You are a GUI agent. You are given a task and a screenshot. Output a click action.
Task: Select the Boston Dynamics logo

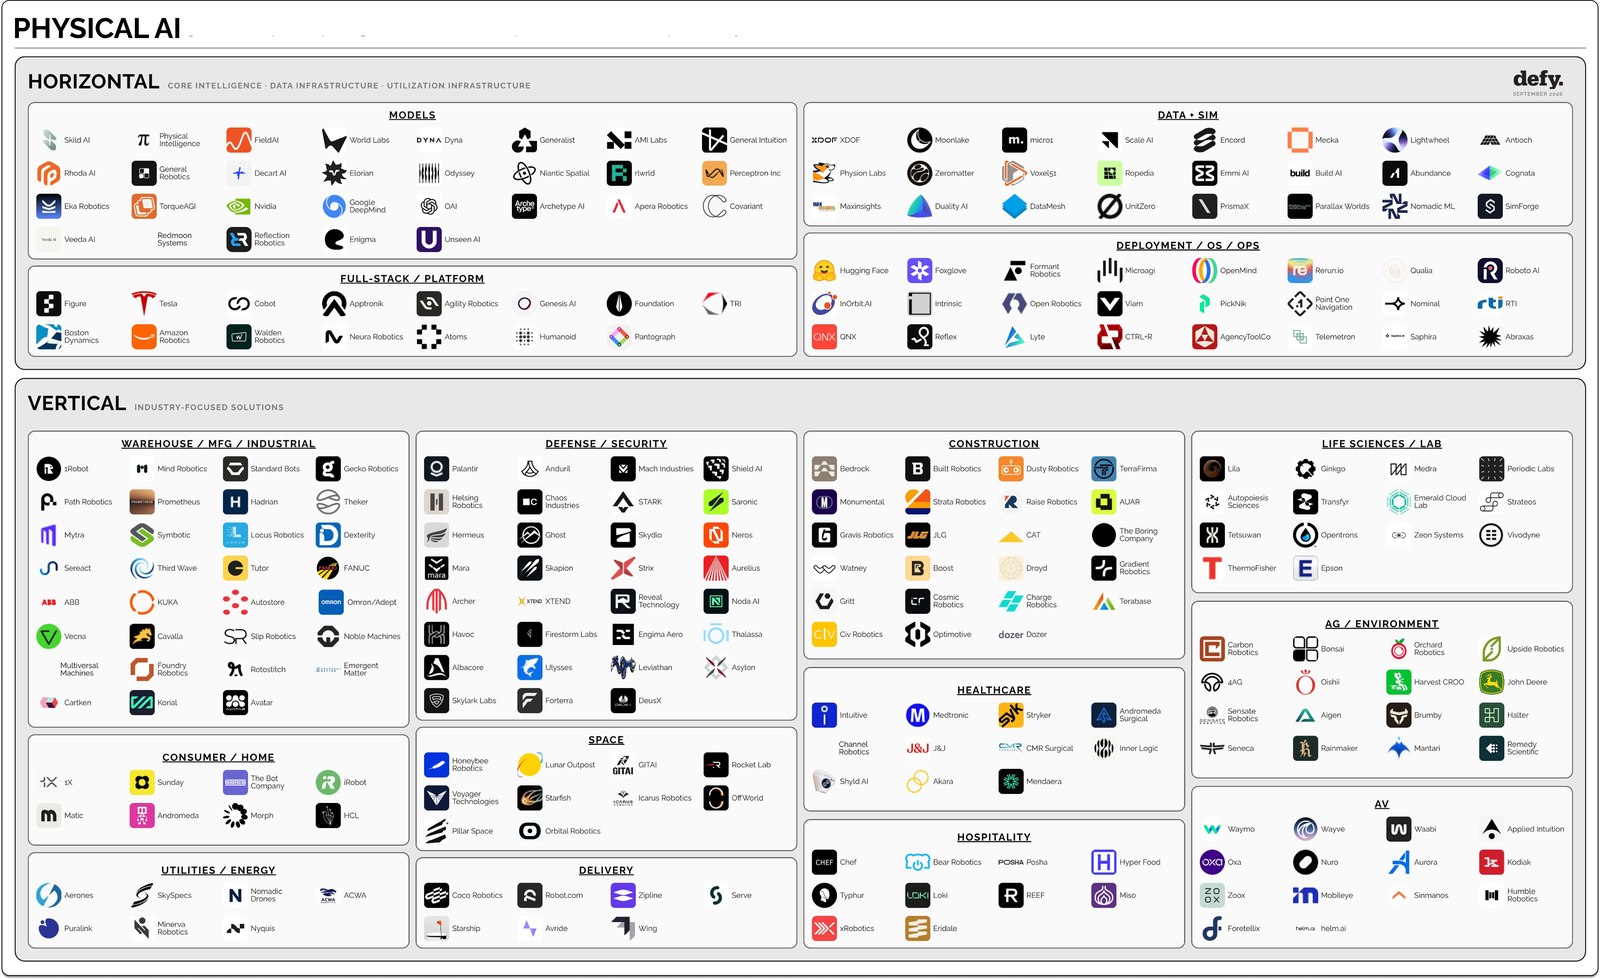[x=49, y=336]
